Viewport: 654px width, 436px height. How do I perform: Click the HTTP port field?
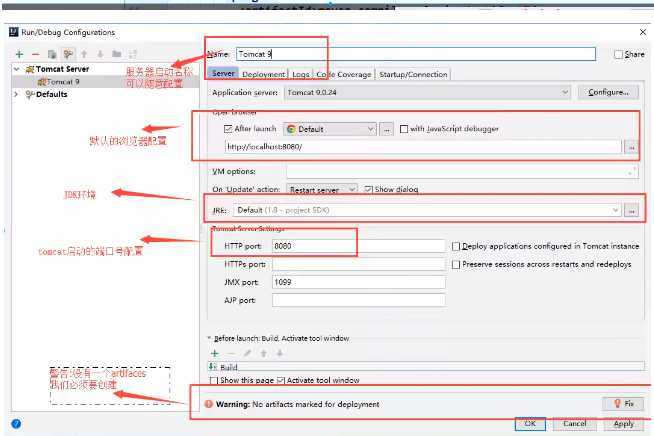359,246
